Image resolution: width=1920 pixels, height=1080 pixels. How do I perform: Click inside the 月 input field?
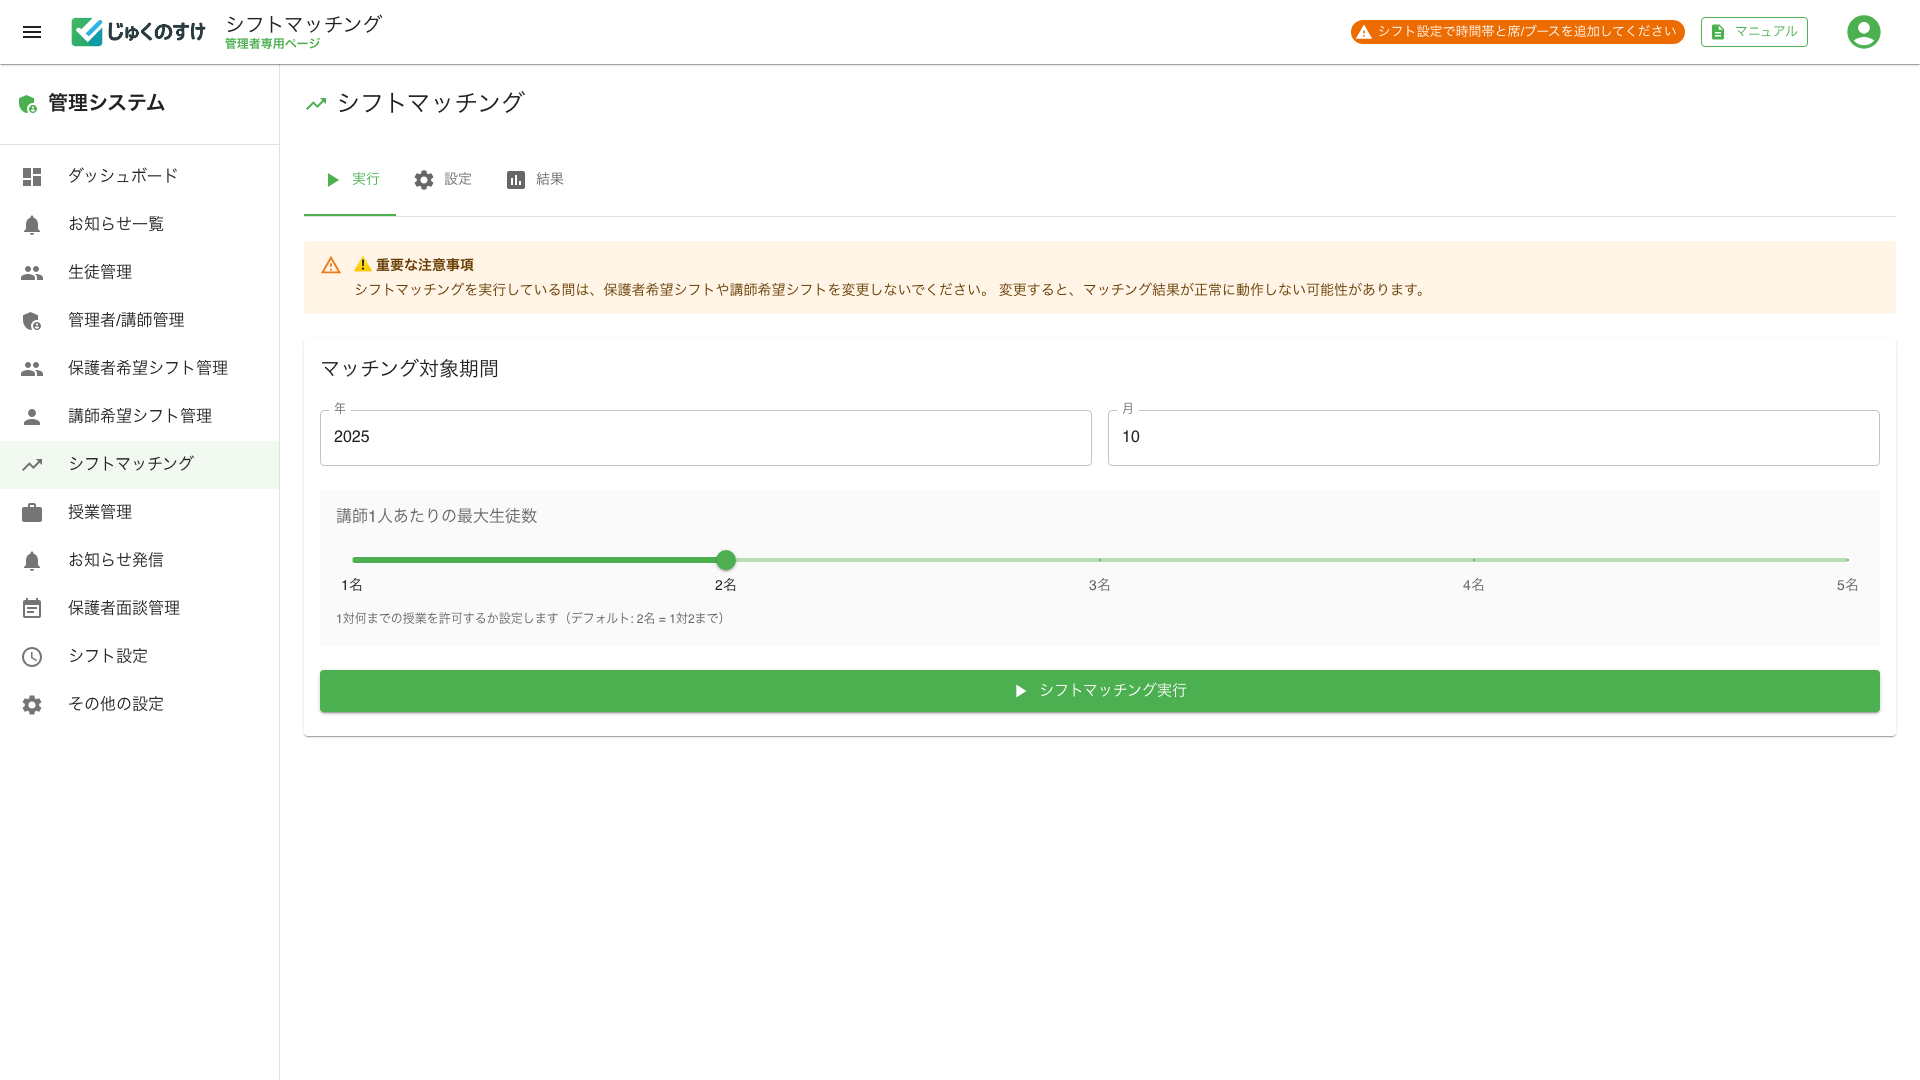[x=1493, y=437]
